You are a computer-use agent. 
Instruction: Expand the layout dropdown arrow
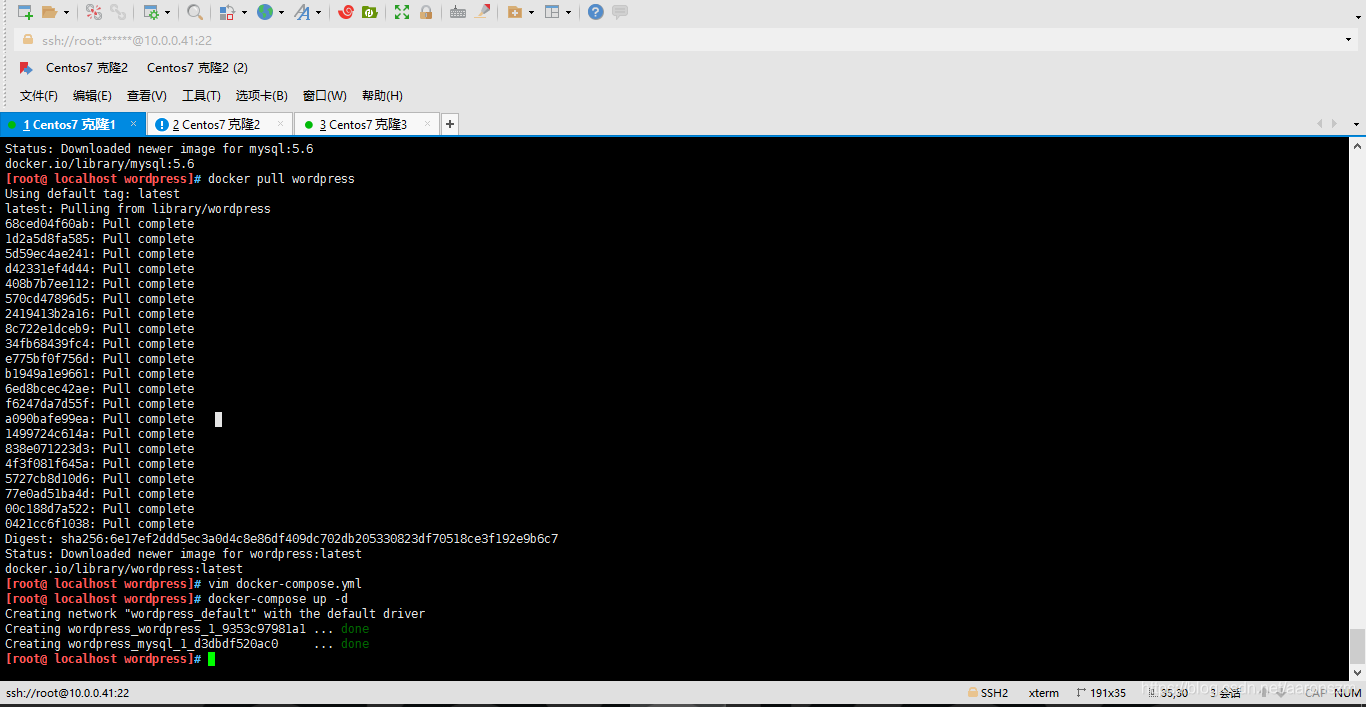(x=569, y=12)
